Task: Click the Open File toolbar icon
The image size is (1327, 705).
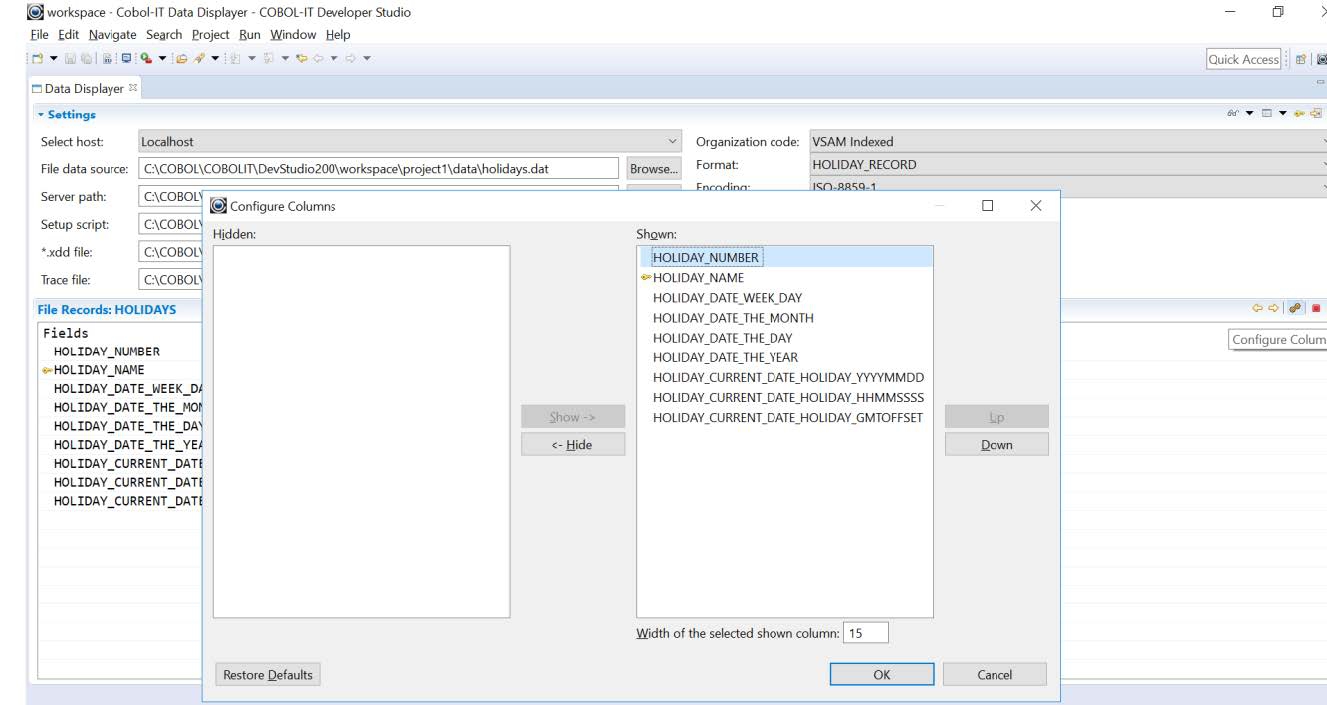Action: click(x=181, y=59)
